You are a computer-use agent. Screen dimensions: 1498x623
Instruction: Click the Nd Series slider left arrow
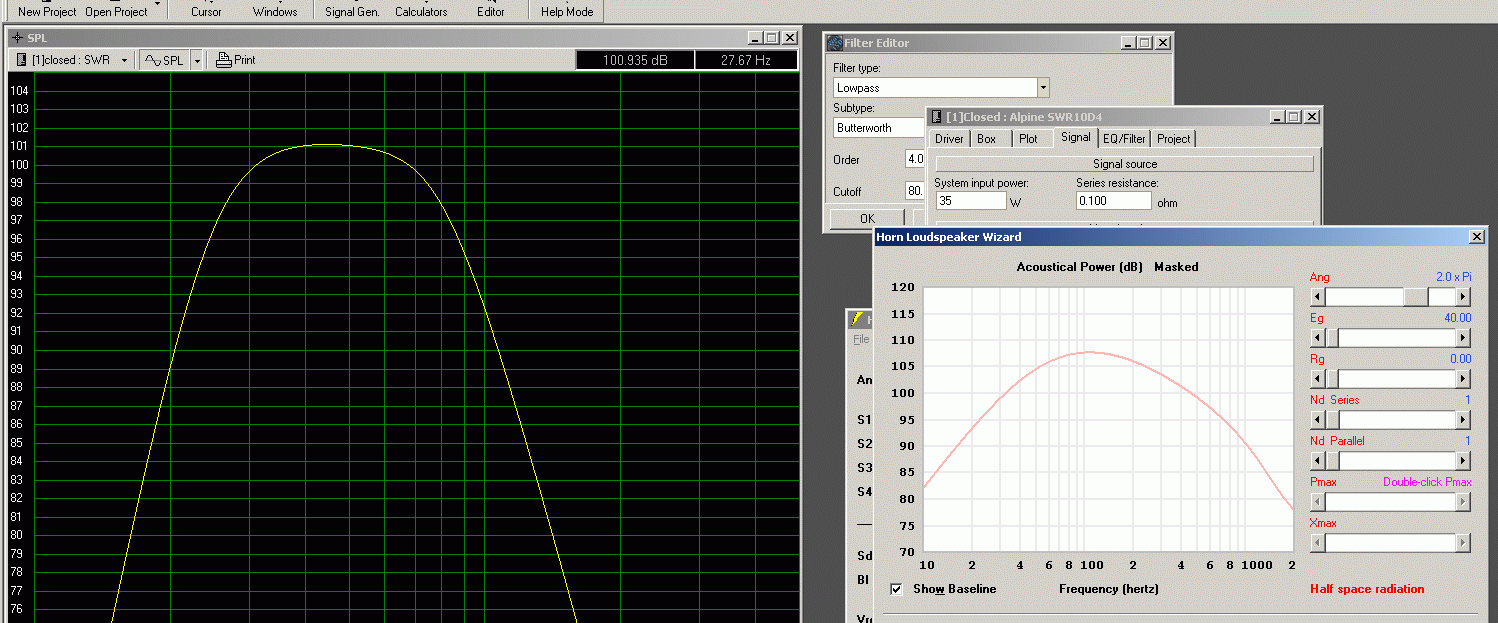(x=1317, y=420)
